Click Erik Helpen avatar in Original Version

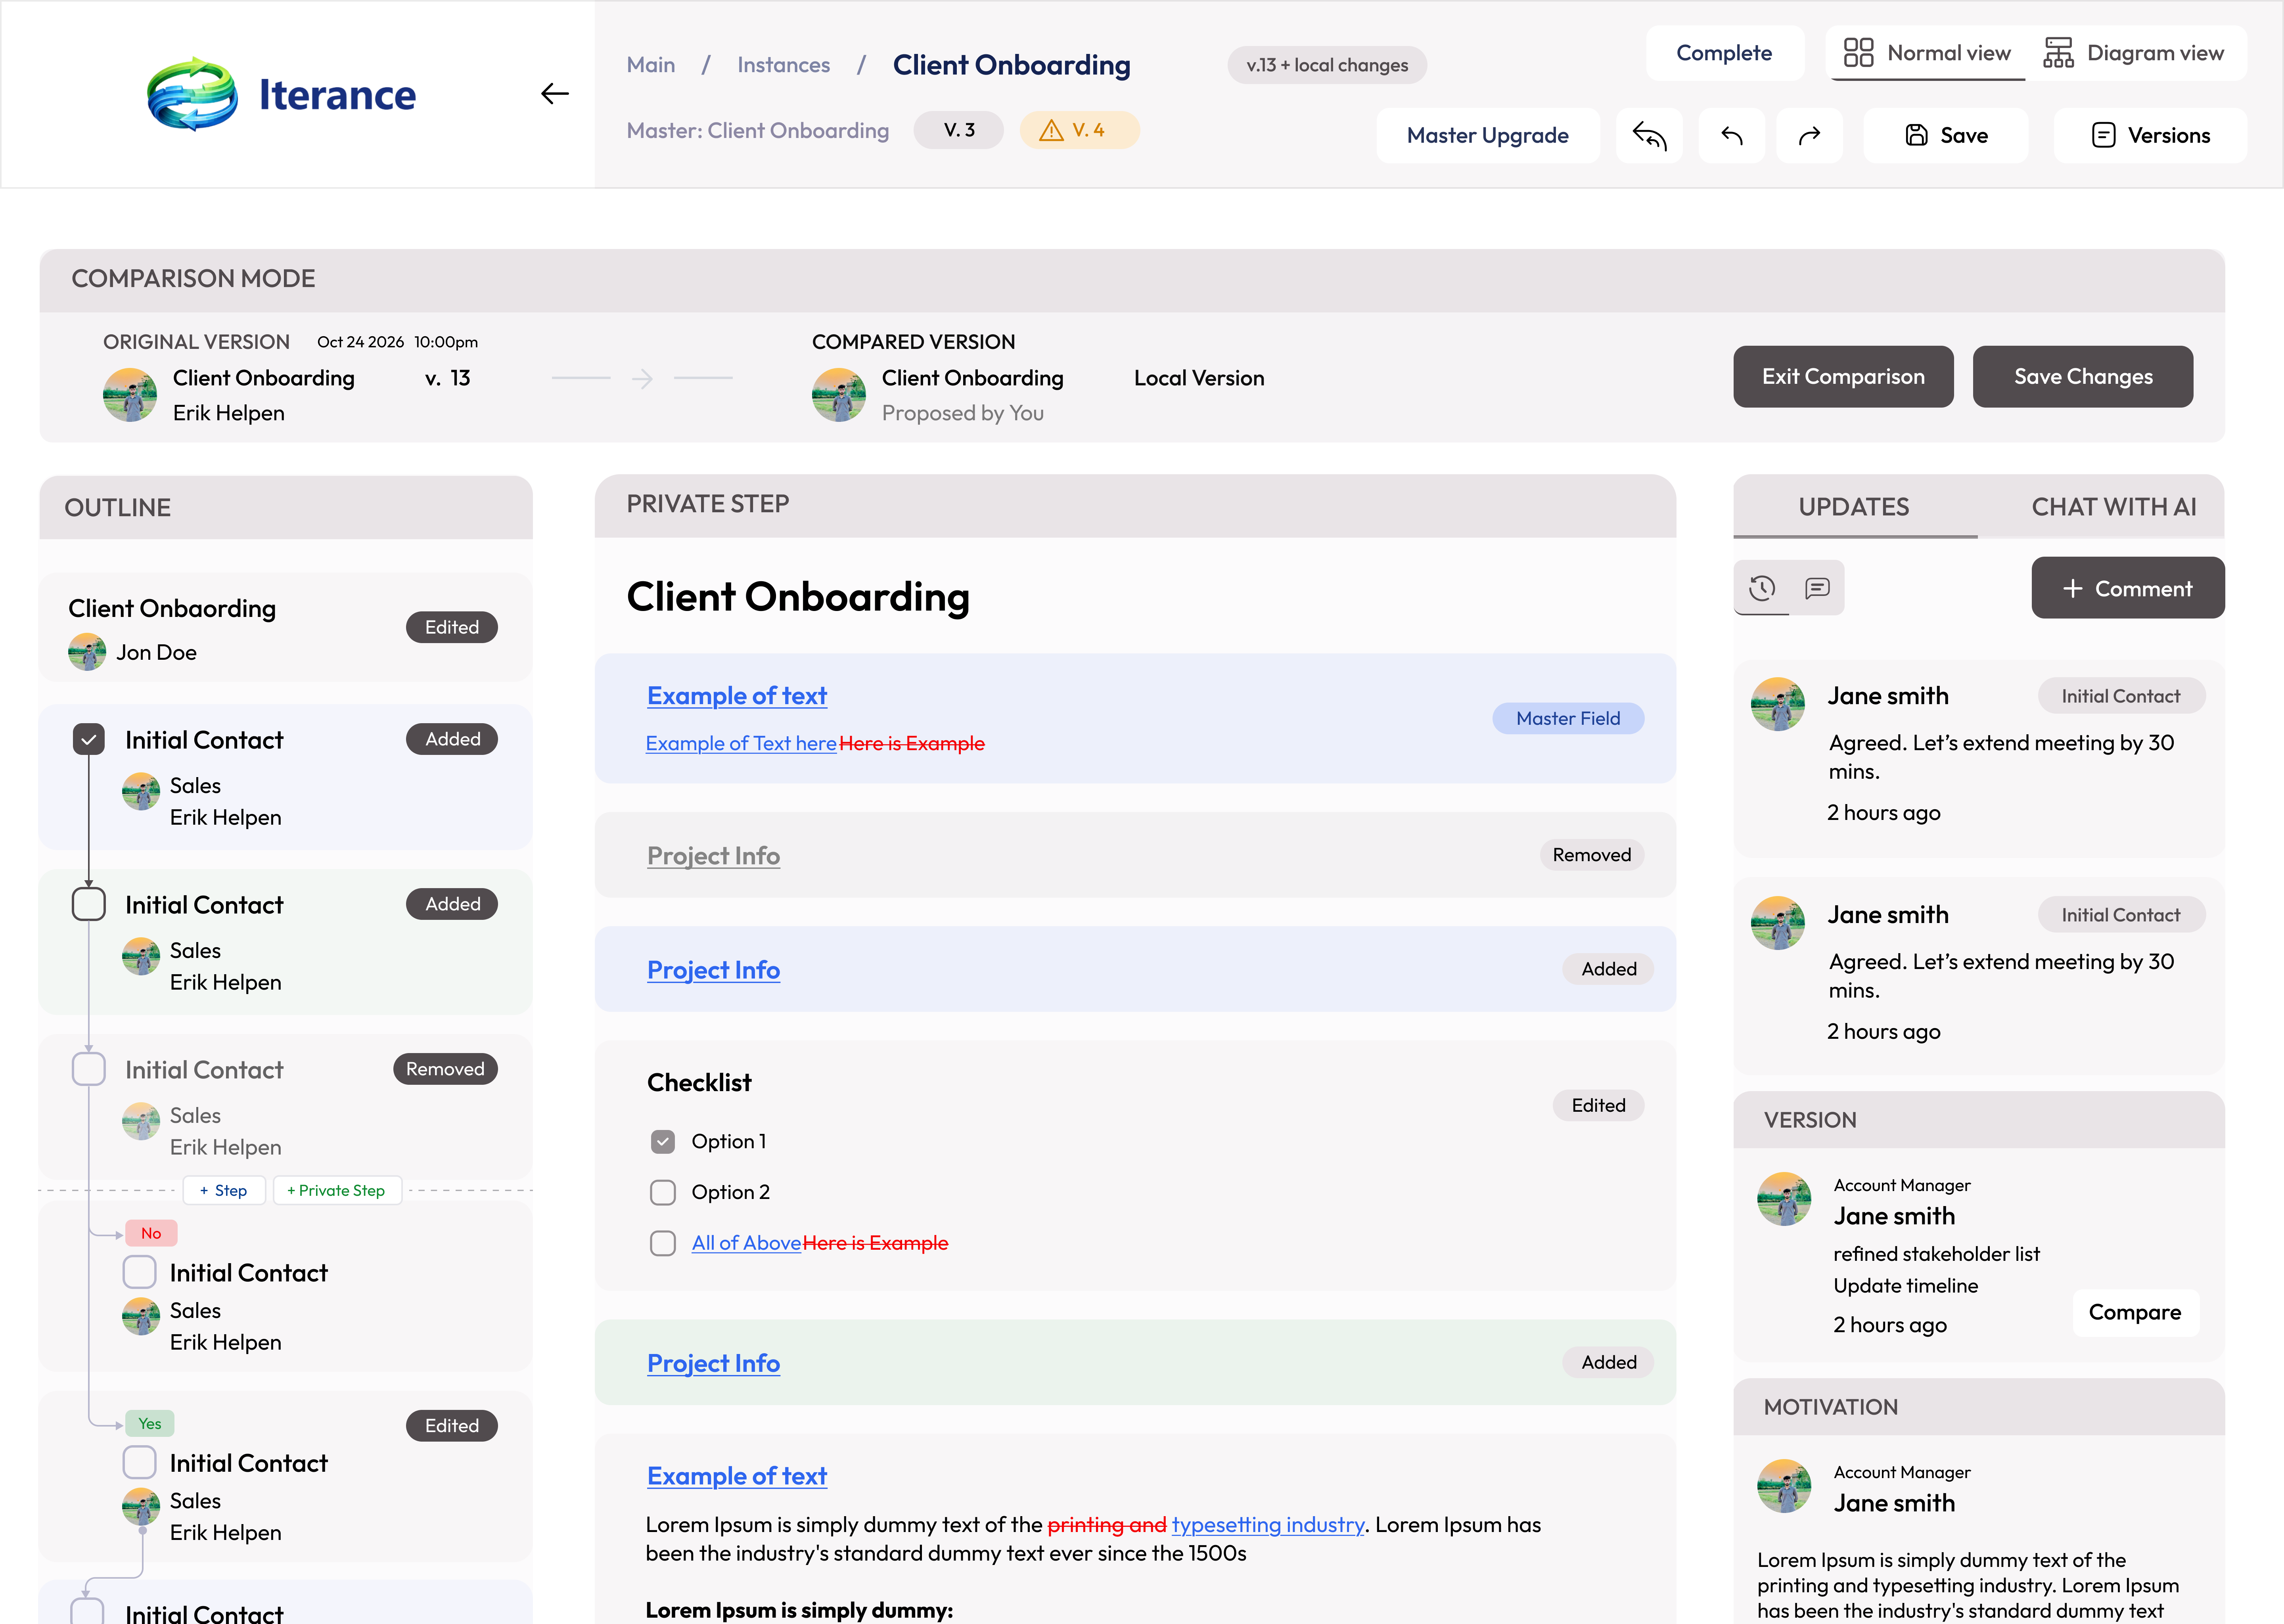[x=130, y=394]
